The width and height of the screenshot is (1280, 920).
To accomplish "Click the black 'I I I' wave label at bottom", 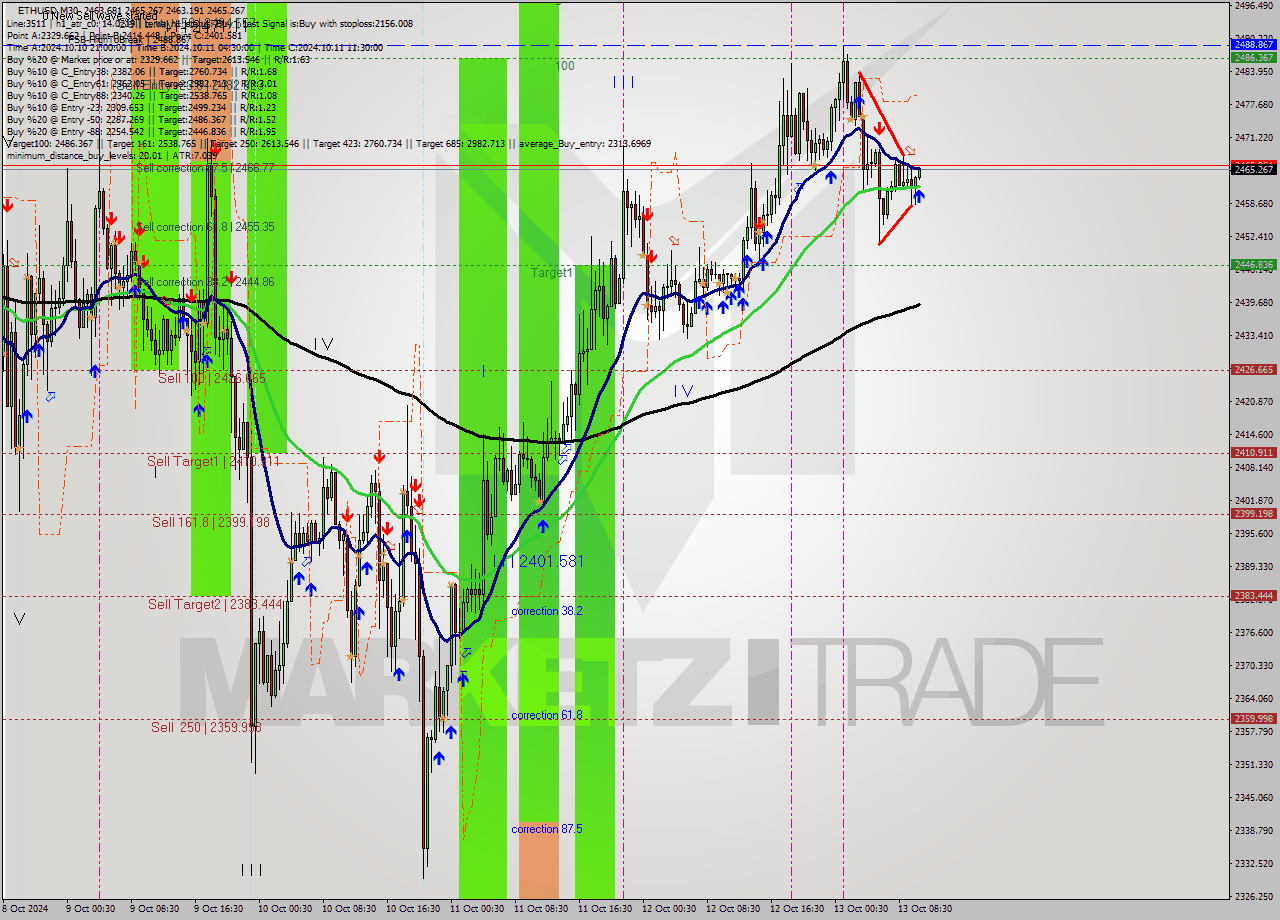I will [252, 869].
